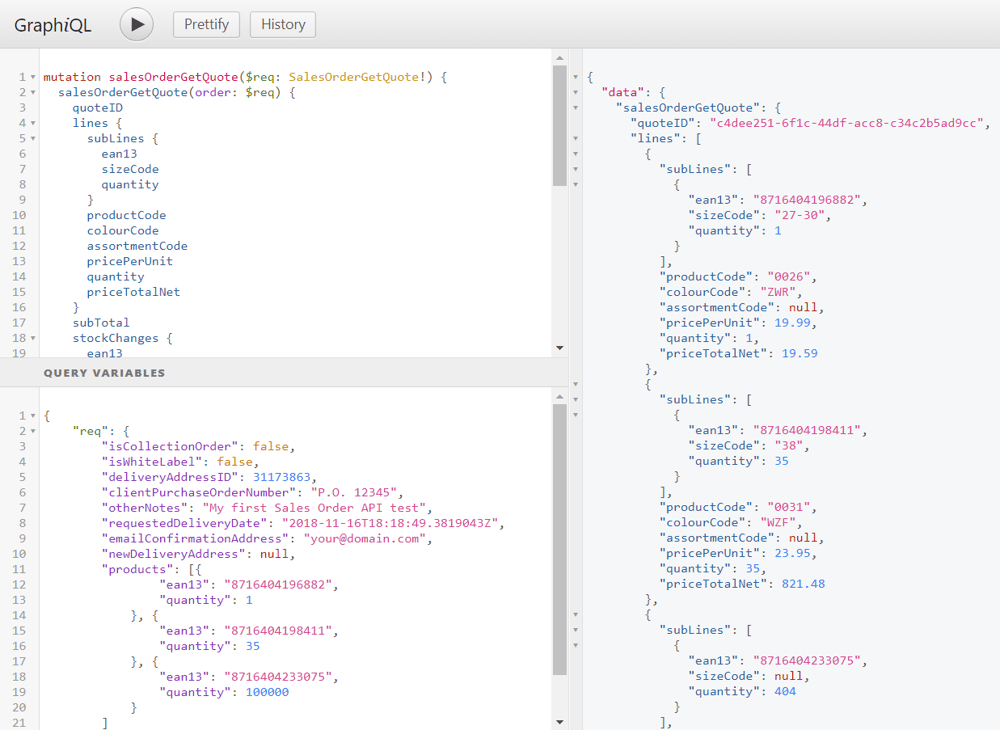The image size is (1000, 730).
Task: Click the quoteID UUID value in the result
Action: coord(846,123)
